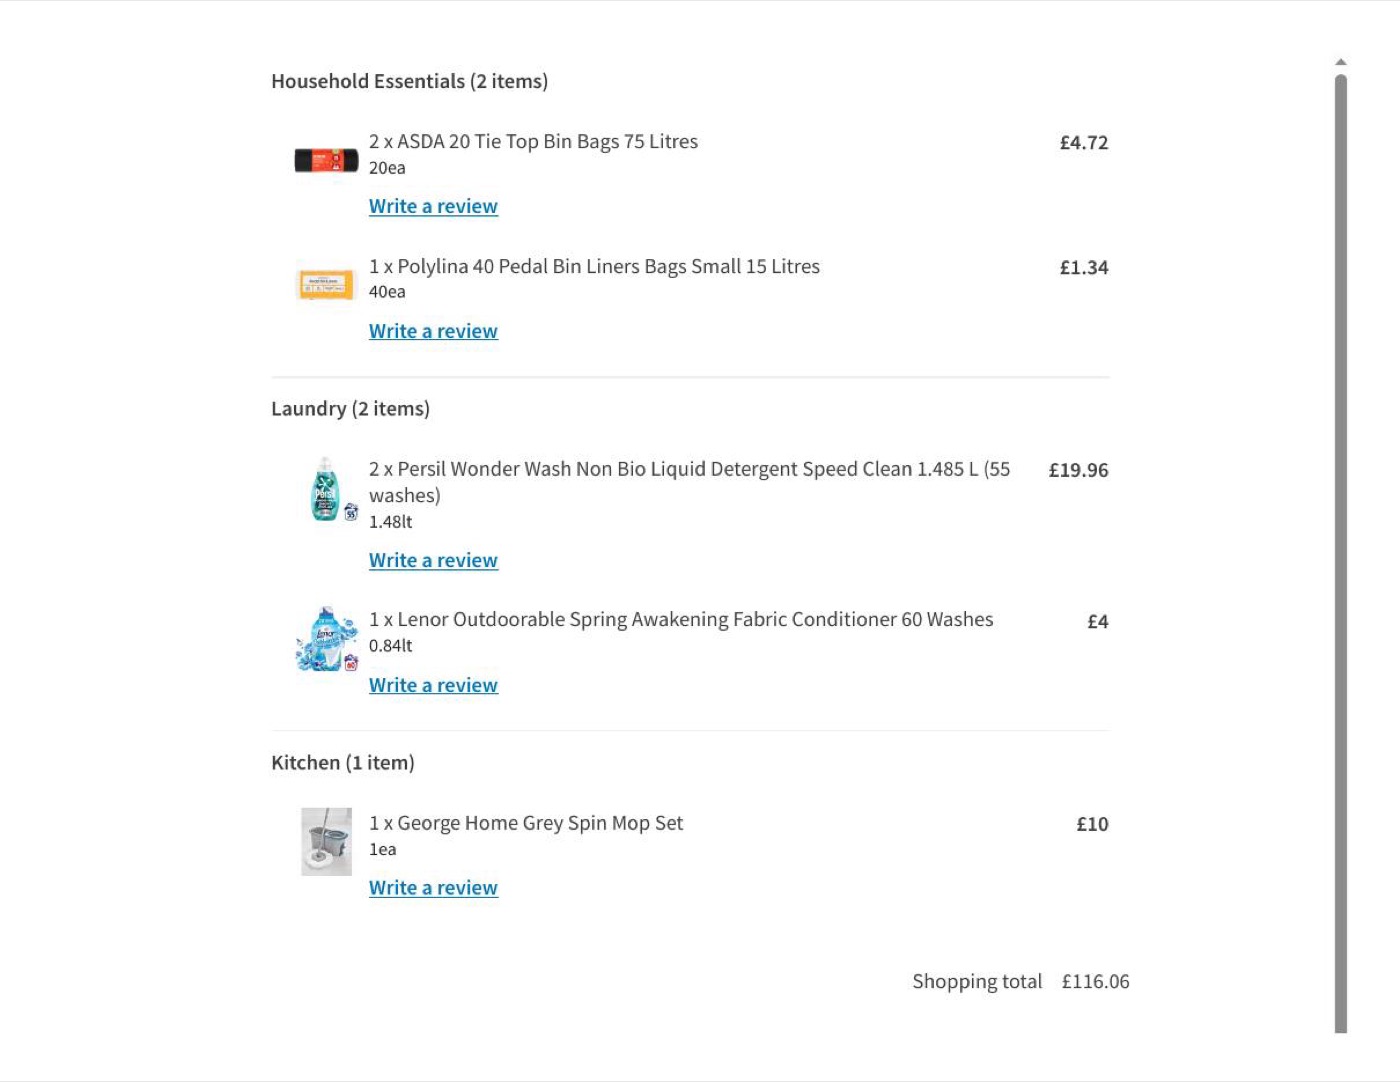Image resolution: width=1400 pixels, height=1082 pixels.
Task: Click the Household Essentials section heading
Action: [x=409, y=81]
